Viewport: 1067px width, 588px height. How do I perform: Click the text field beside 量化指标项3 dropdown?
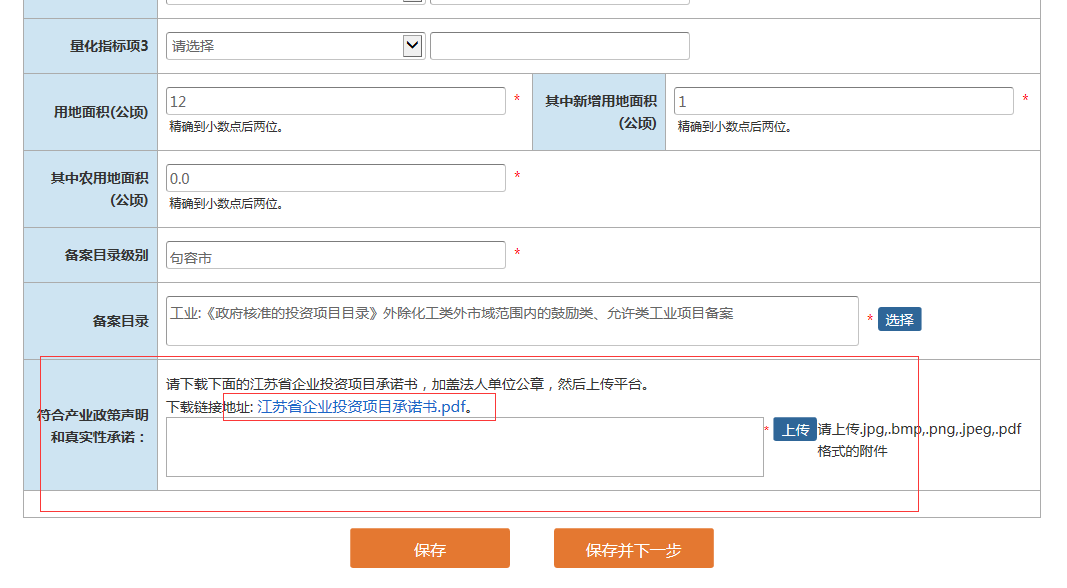559,46
